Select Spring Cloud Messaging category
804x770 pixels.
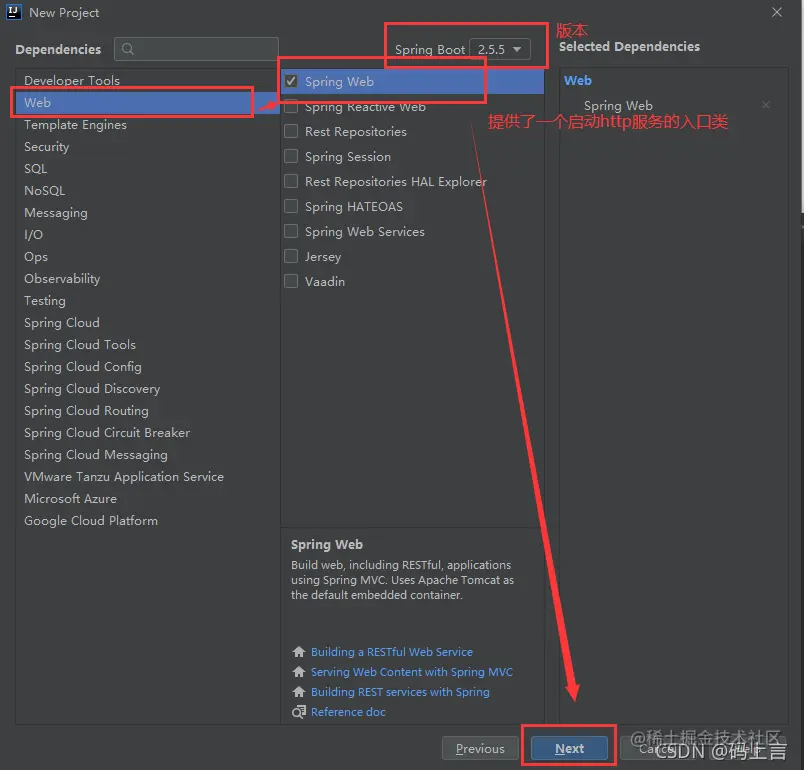pos(147,455)
